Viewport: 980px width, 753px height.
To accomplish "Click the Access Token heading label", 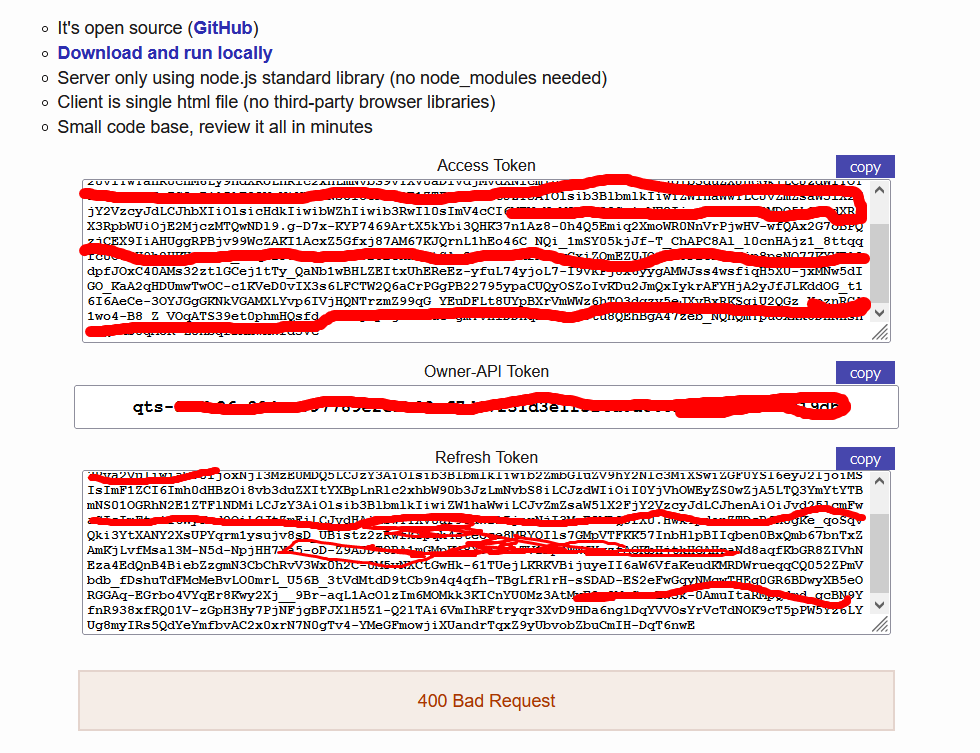I will [x=486, y=166].
